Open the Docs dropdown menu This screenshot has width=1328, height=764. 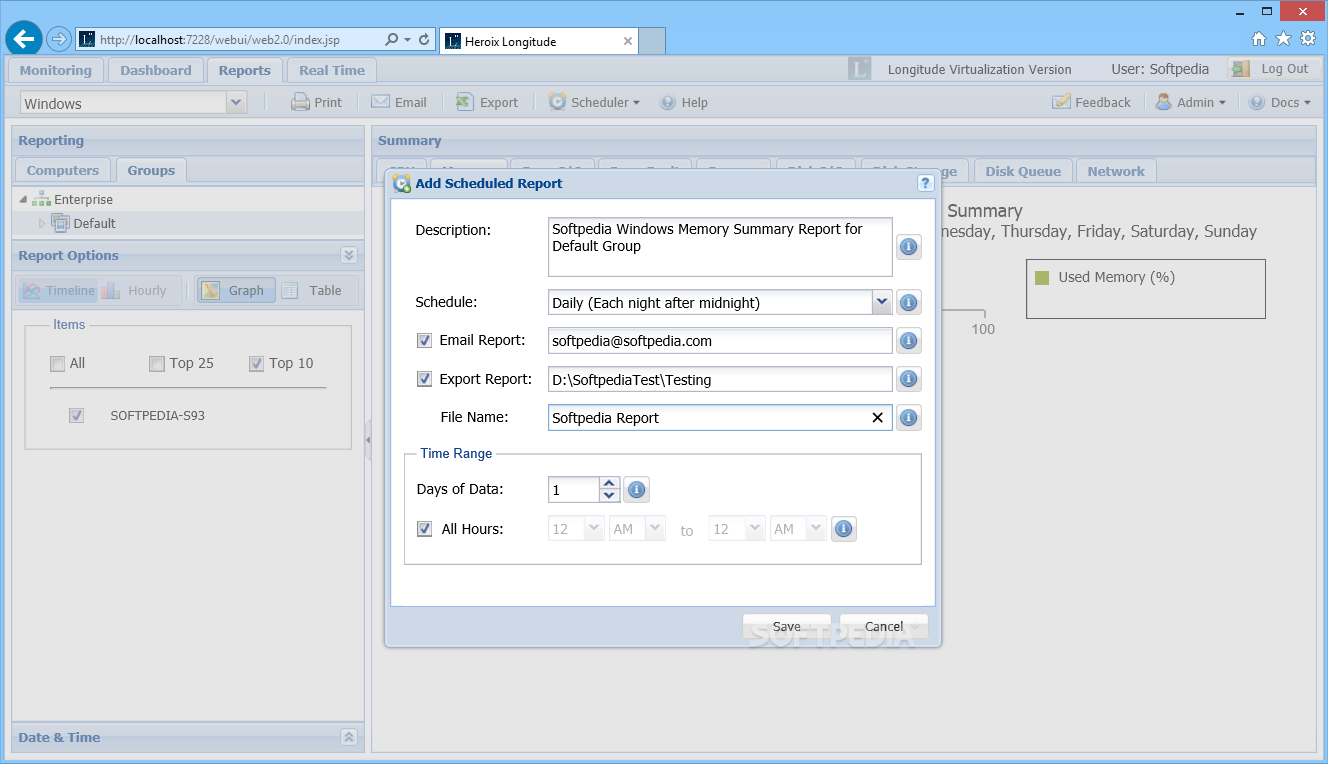tap(1280, 102)
